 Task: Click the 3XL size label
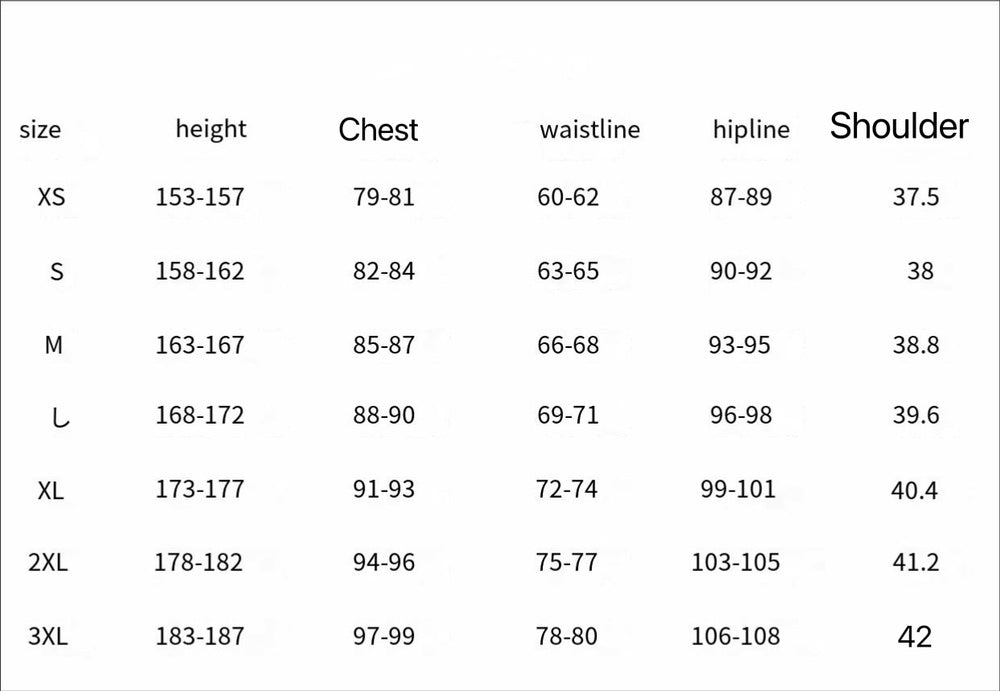pyautogui.click(x=48, y=636)
